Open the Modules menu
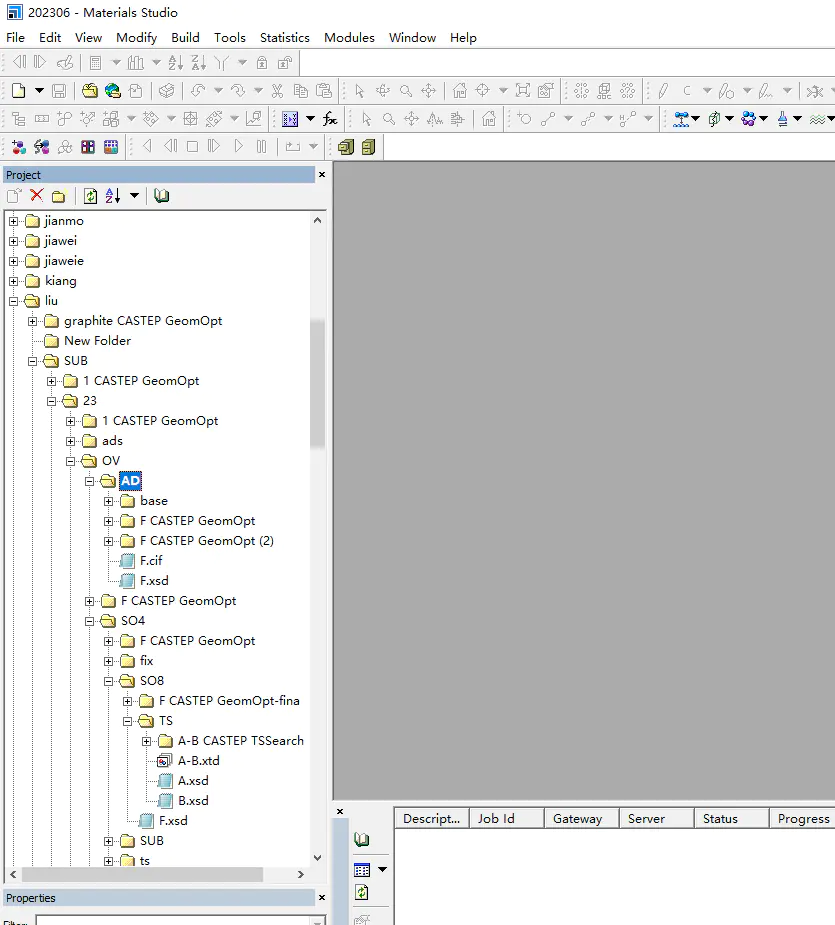 coord(349,37)
